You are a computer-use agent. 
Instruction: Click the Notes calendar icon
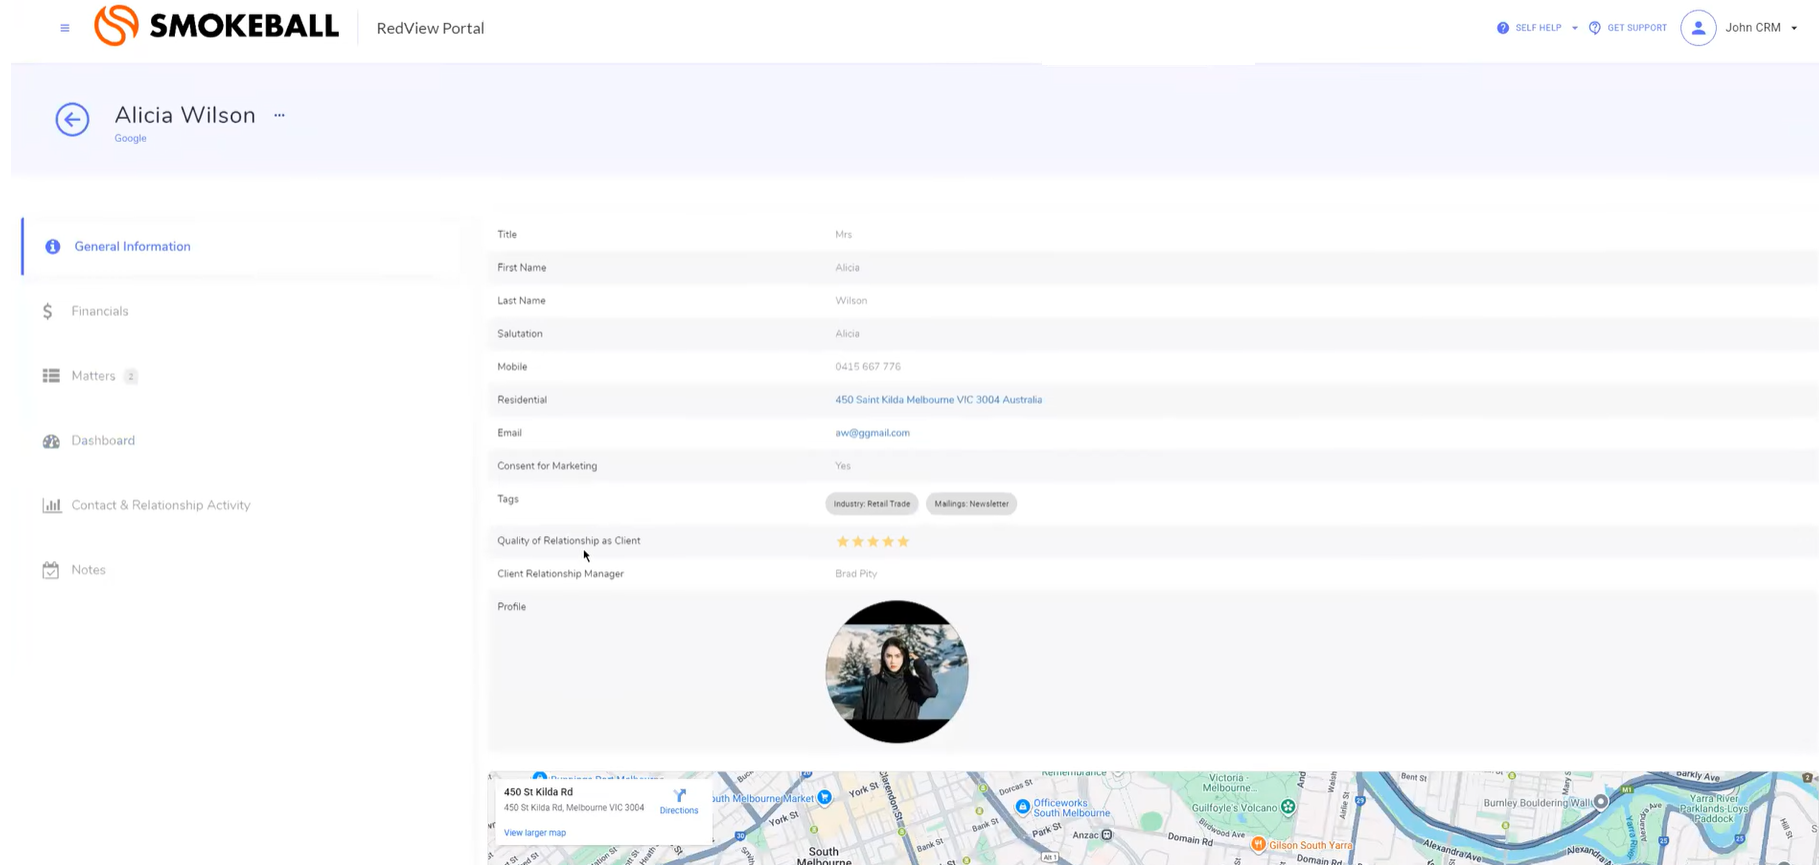click(51, 570)
